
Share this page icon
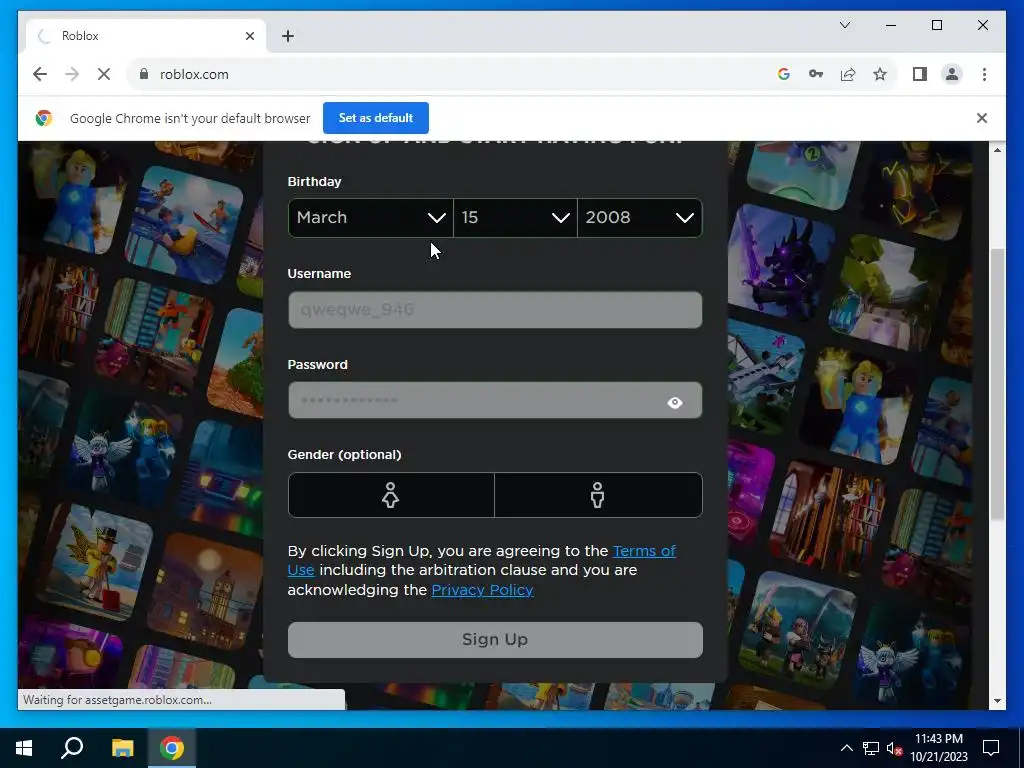click(848, 74)
